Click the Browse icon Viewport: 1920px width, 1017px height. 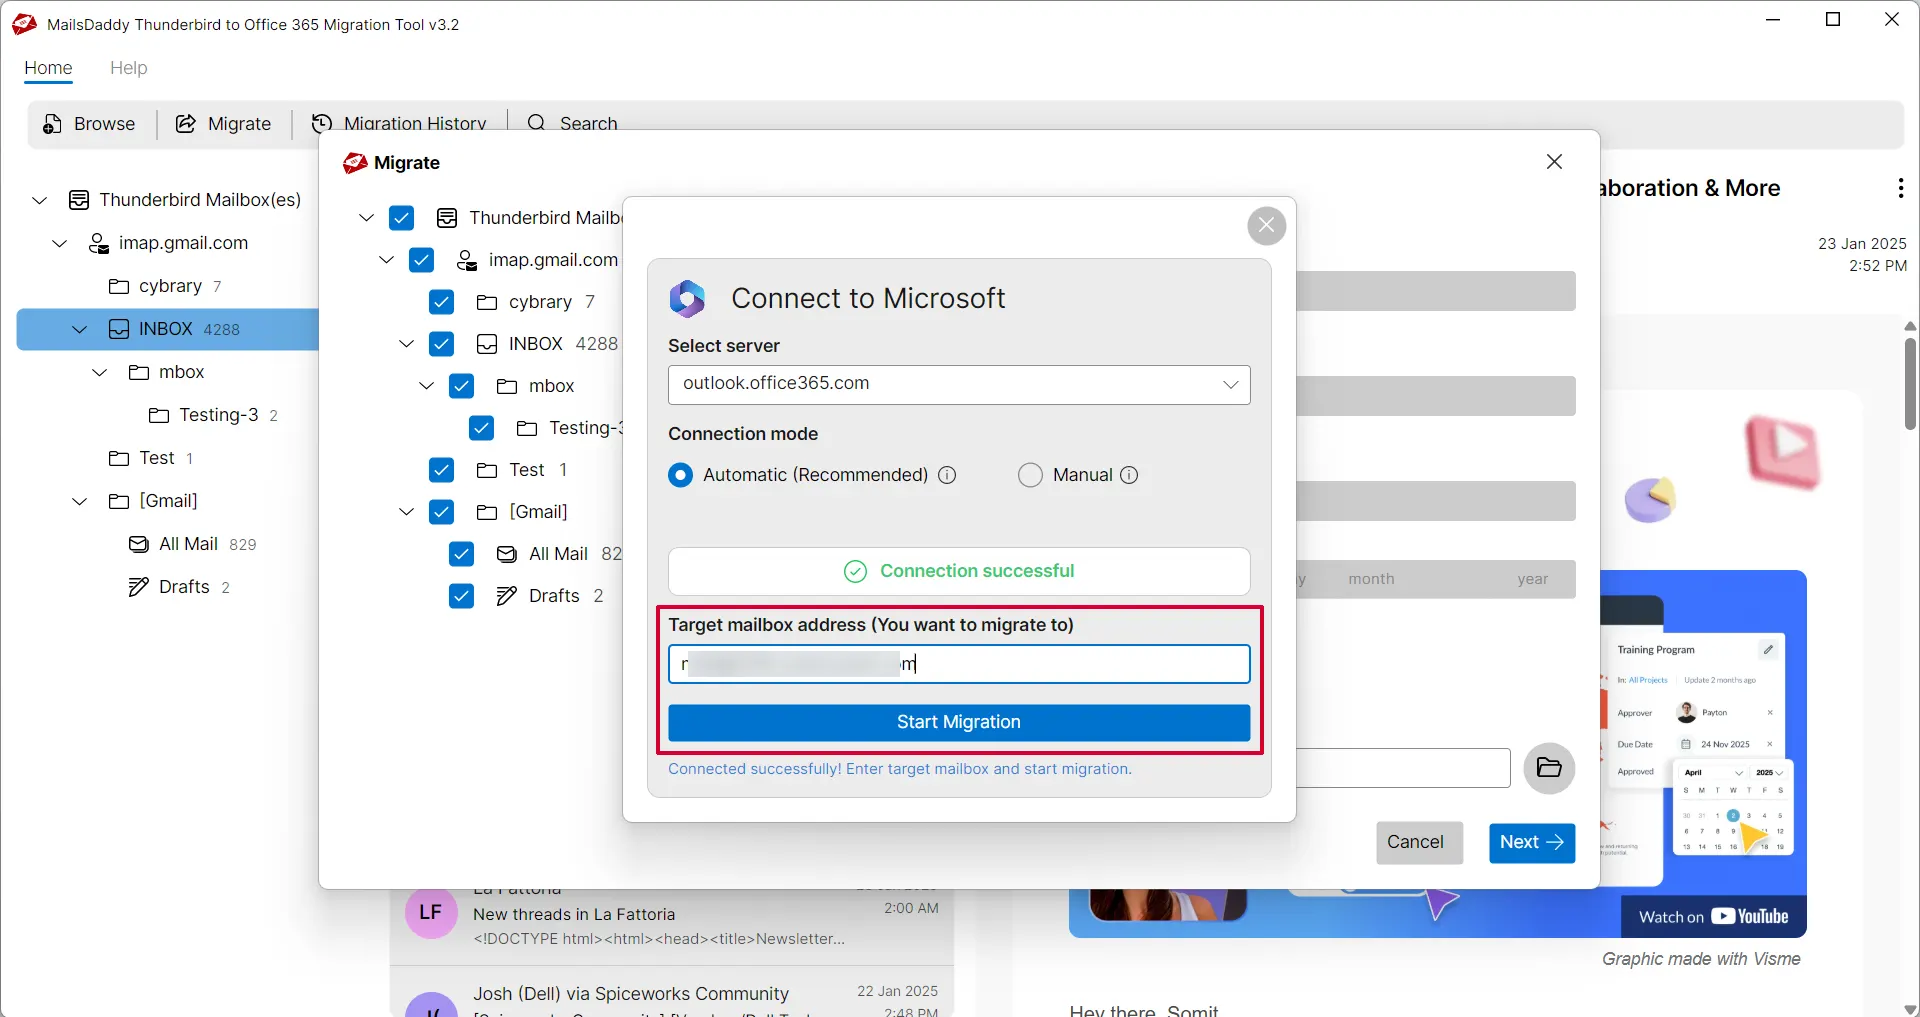[50, 124]
